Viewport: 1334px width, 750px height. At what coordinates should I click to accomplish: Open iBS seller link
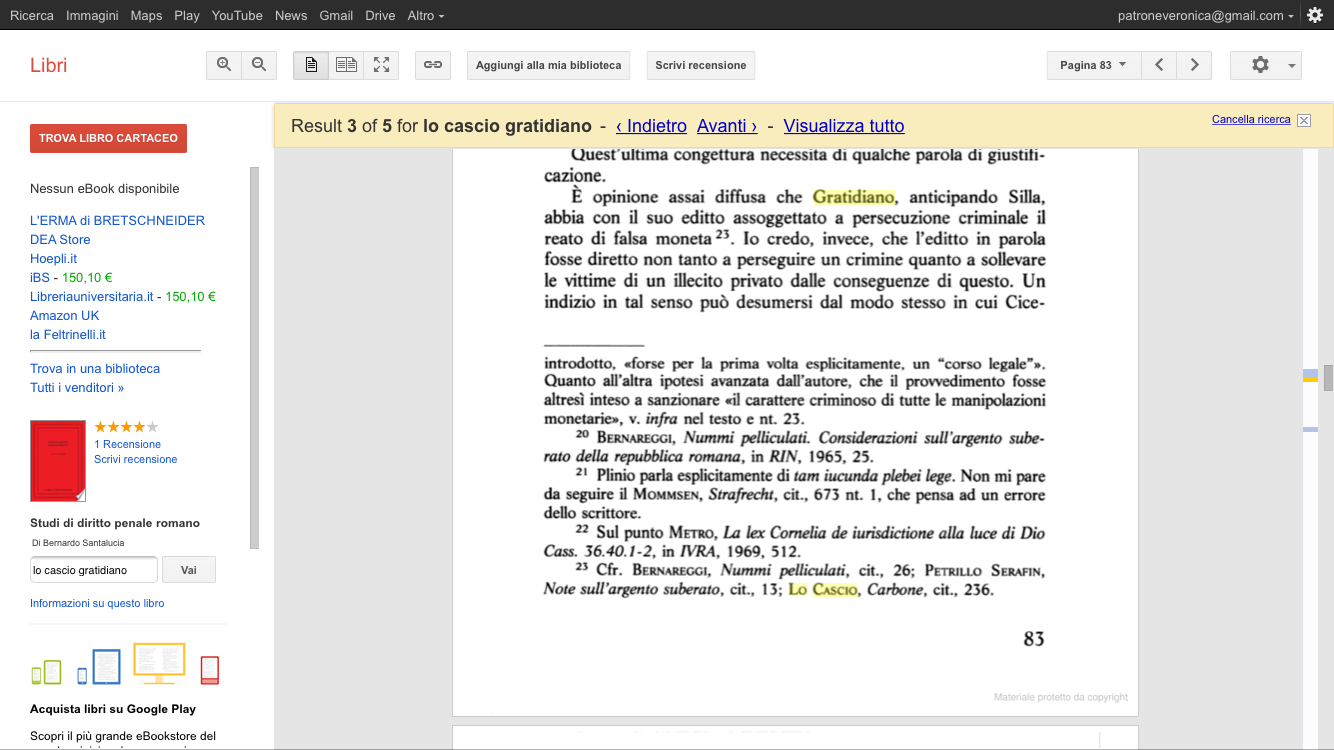click(40, 277)
